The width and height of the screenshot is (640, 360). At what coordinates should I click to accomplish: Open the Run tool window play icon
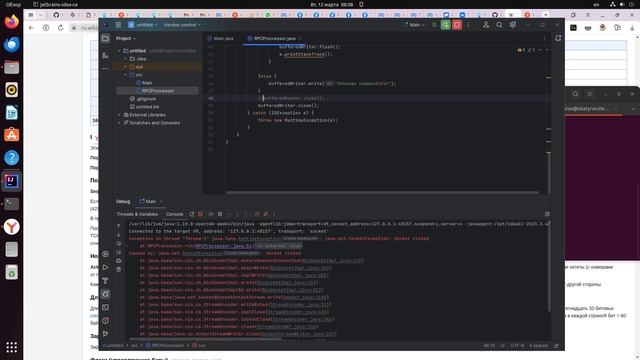(x=105, y=267)
